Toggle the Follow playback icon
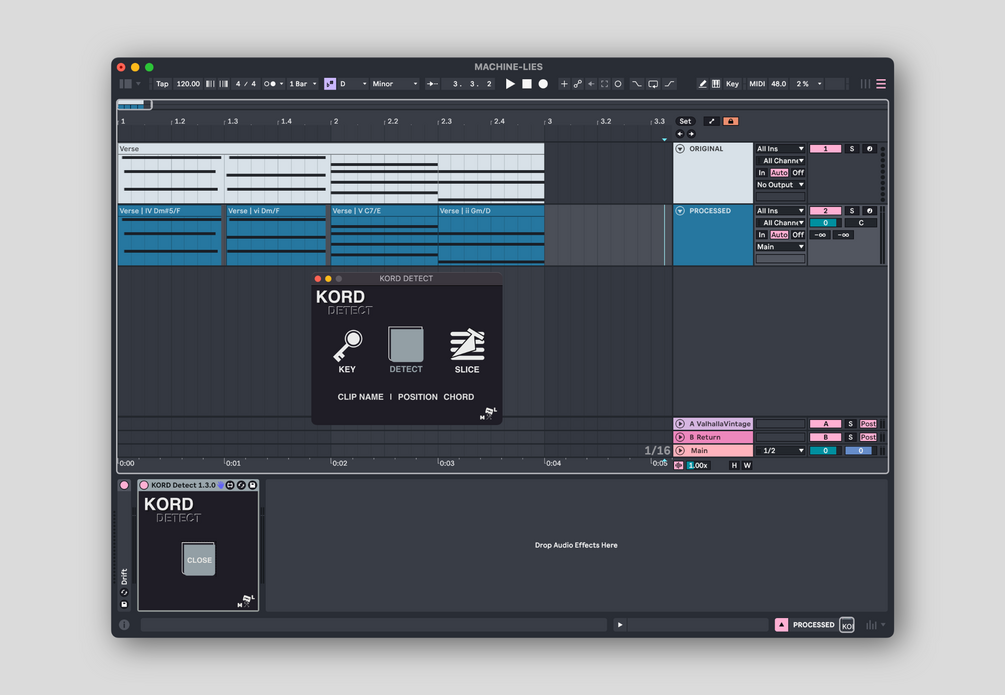 click(433, 84)
